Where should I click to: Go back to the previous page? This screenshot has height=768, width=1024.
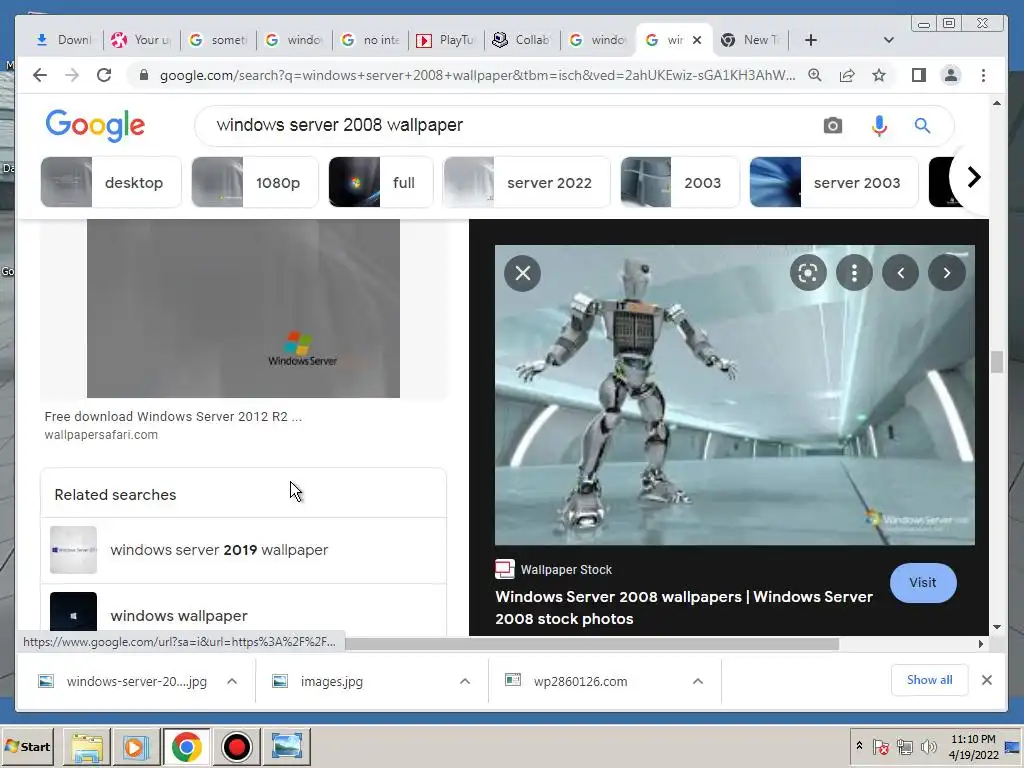point(40,75)
